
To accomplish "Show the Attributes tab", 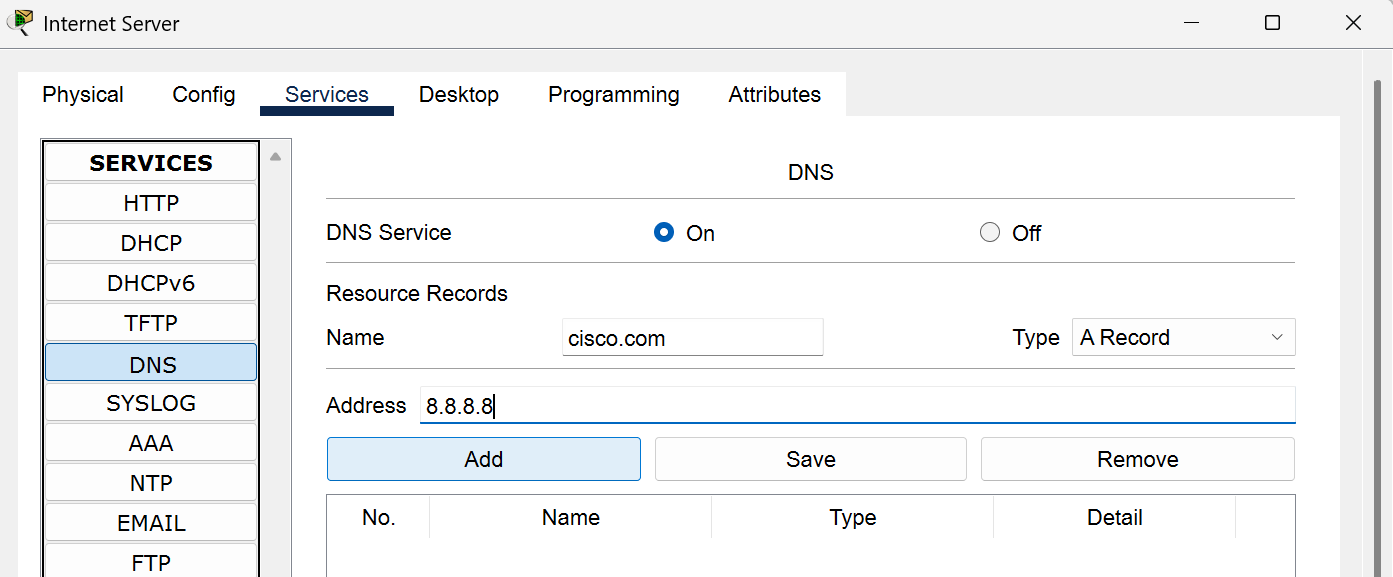I will [x=774, y=95].
